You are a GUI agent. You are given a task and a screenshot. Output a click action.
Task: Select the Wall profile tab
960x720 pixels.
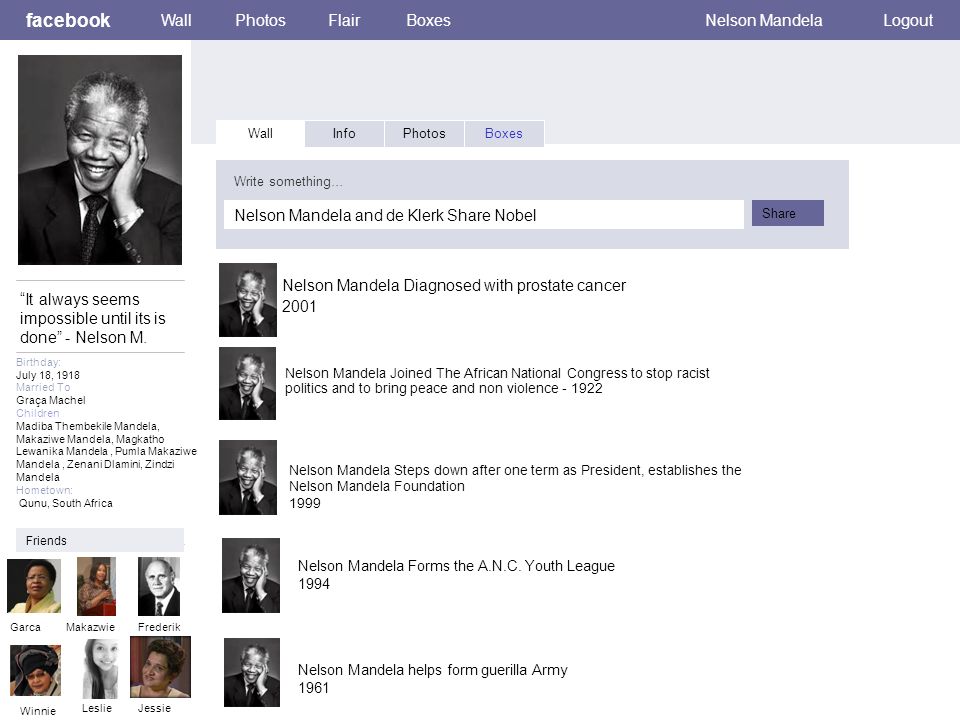pos(260,133)
